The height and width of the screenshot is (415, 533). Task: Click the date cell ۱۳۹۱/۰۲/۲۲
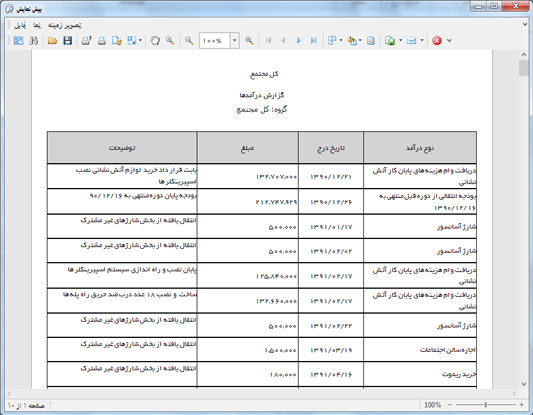click(x=331, y=326)
